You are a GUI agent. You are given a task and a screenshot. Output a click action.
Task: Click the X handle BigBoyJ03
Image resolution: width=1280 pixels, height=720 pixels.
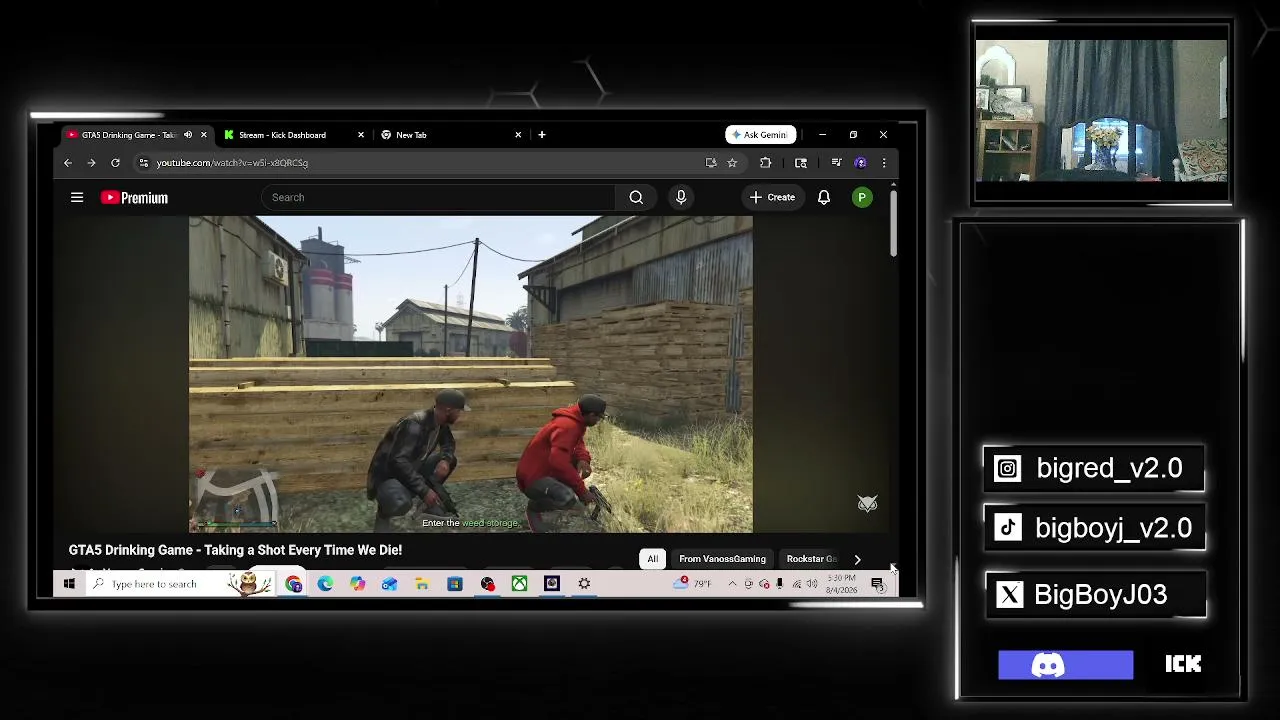(x=1100, y=595)
